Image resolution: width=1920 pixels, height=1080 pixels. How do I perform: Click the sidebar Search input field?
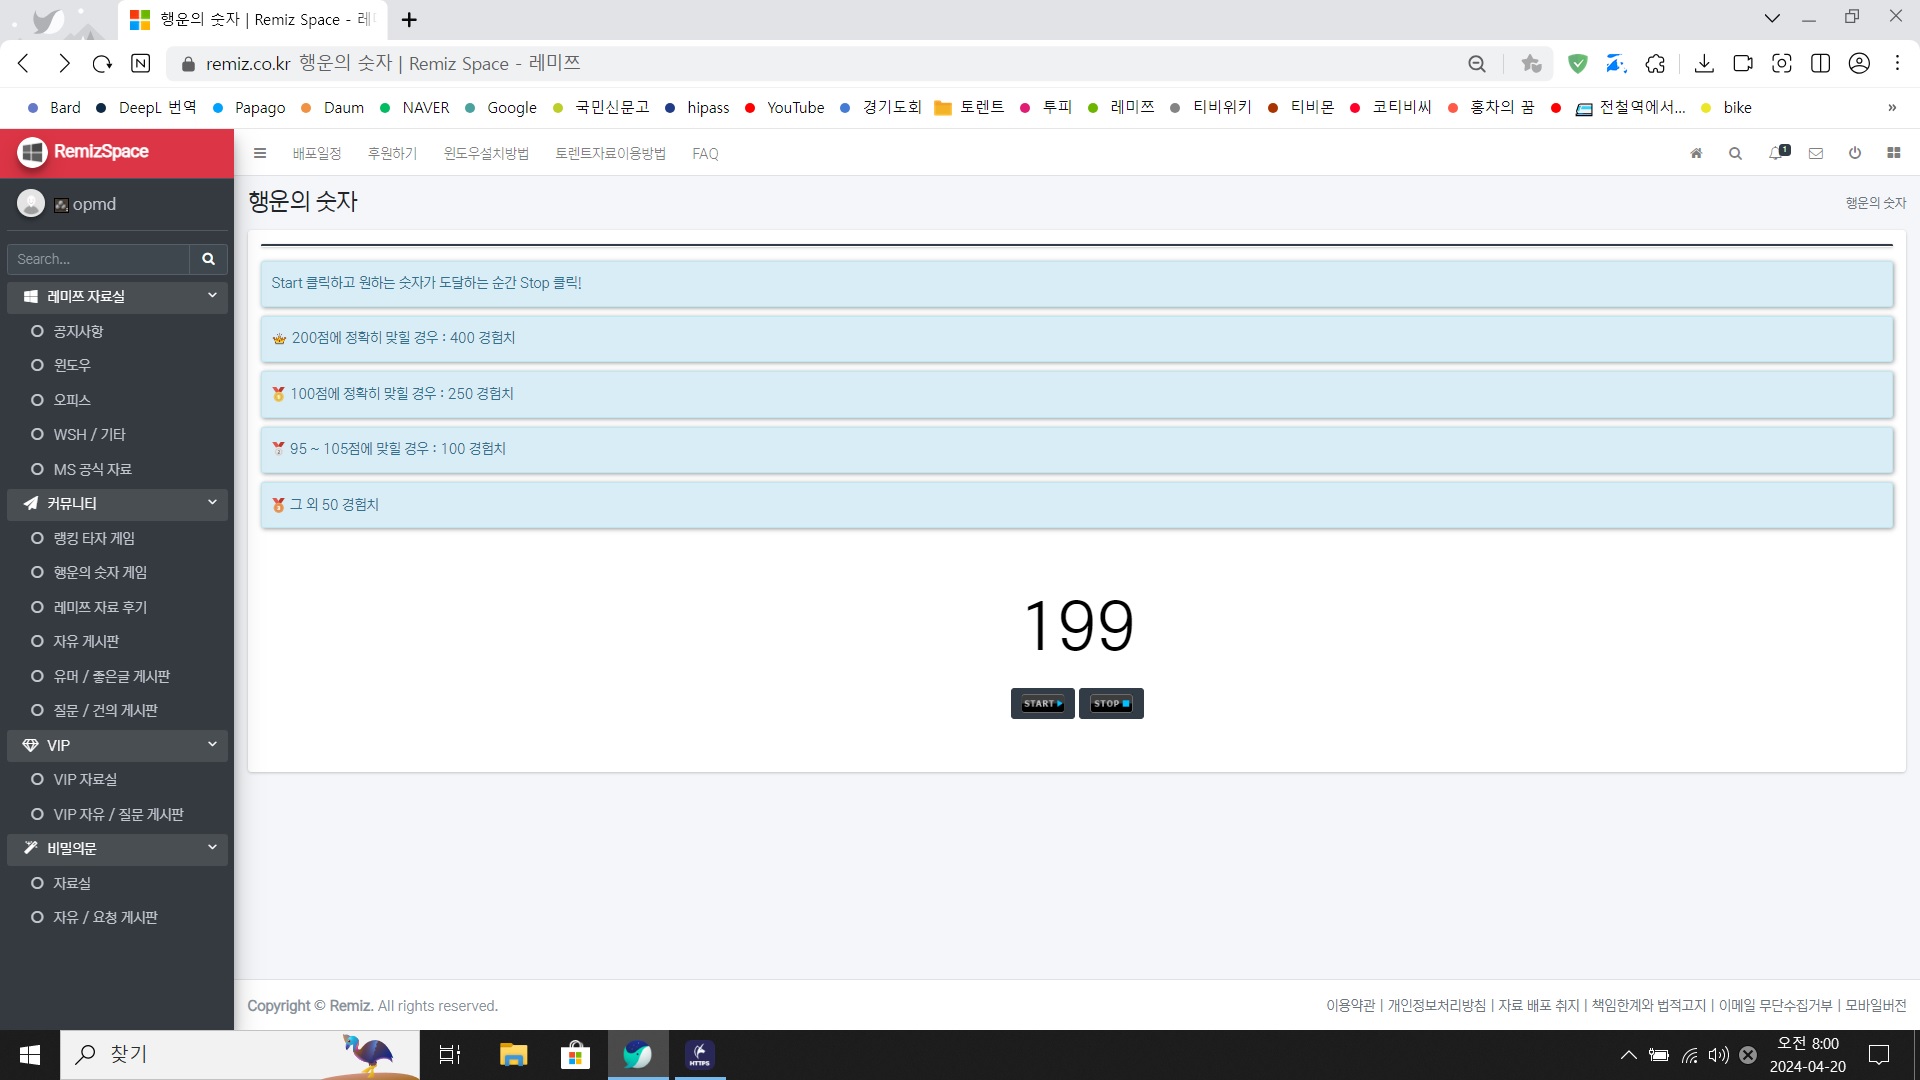click(x=98, y=259)
